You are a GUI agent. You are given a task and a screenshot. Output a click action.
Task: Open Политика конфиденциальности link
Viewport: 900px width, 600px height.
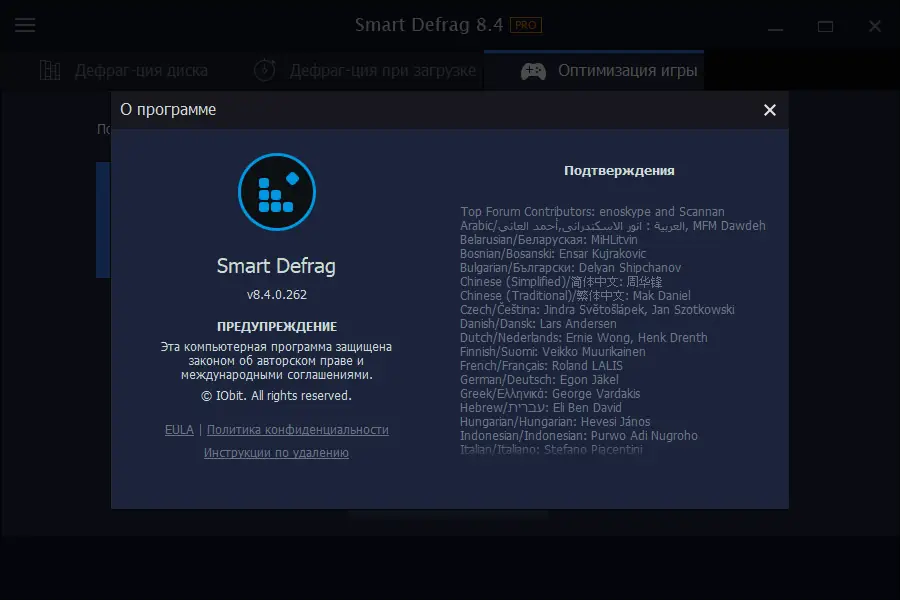pyautogui.click(x=297, y=429)
